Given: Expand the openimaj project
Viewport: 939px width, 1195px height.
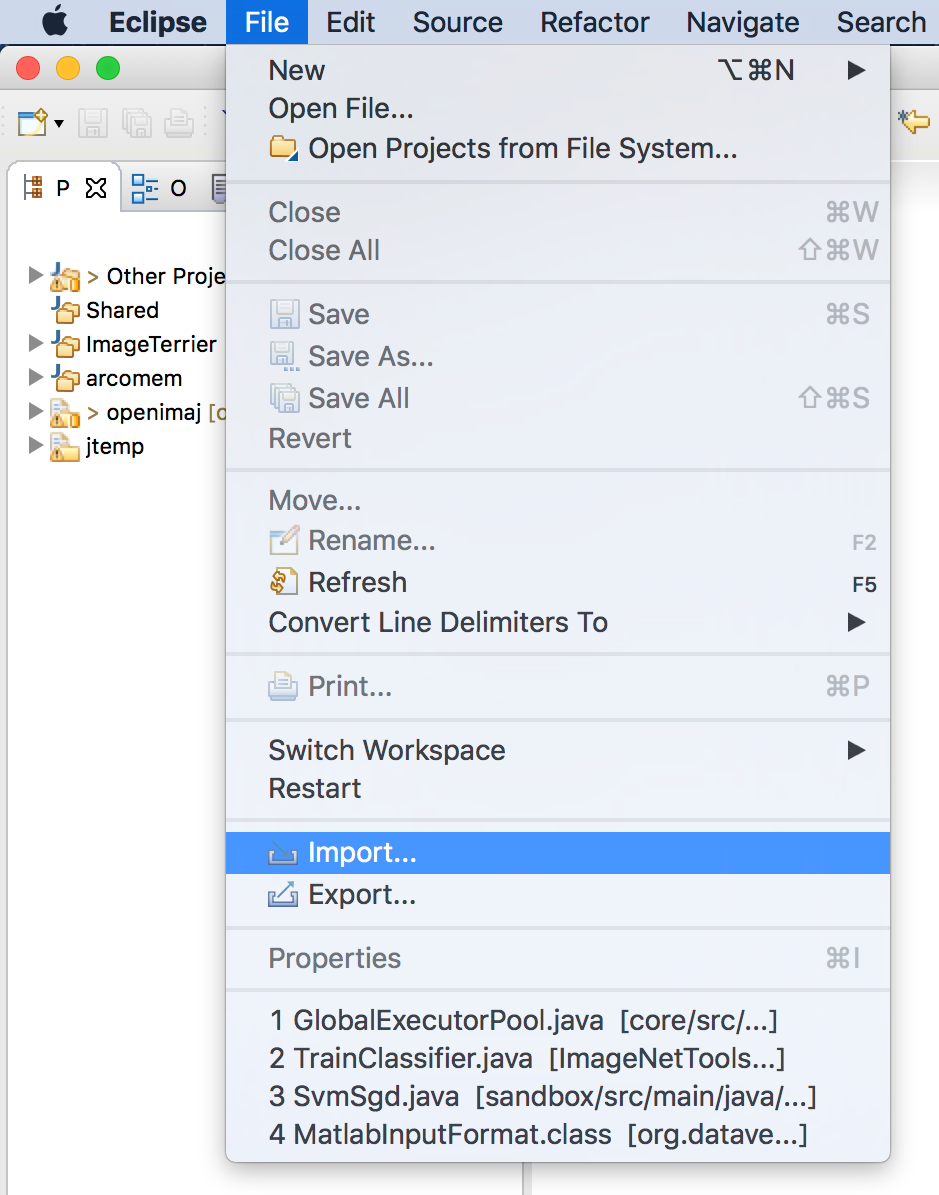Looking at the screenshot, I should [x=36, y=412].
